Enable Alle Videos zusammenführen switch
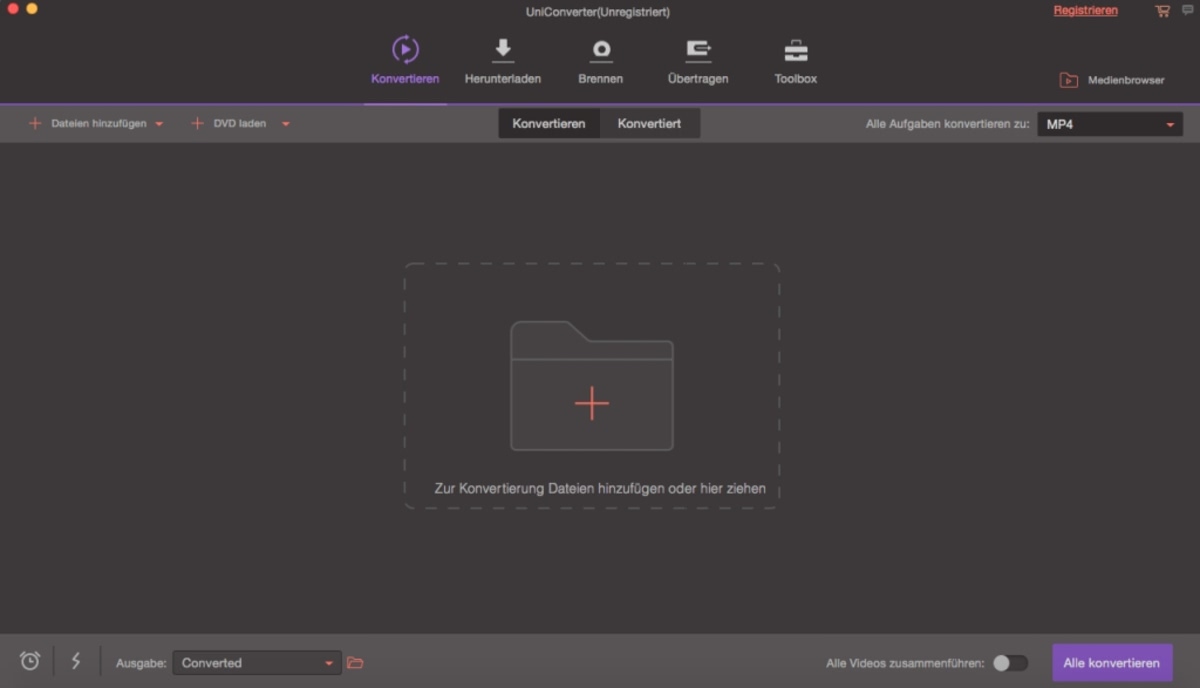Screen dimensions: 1200x688 1010,662
